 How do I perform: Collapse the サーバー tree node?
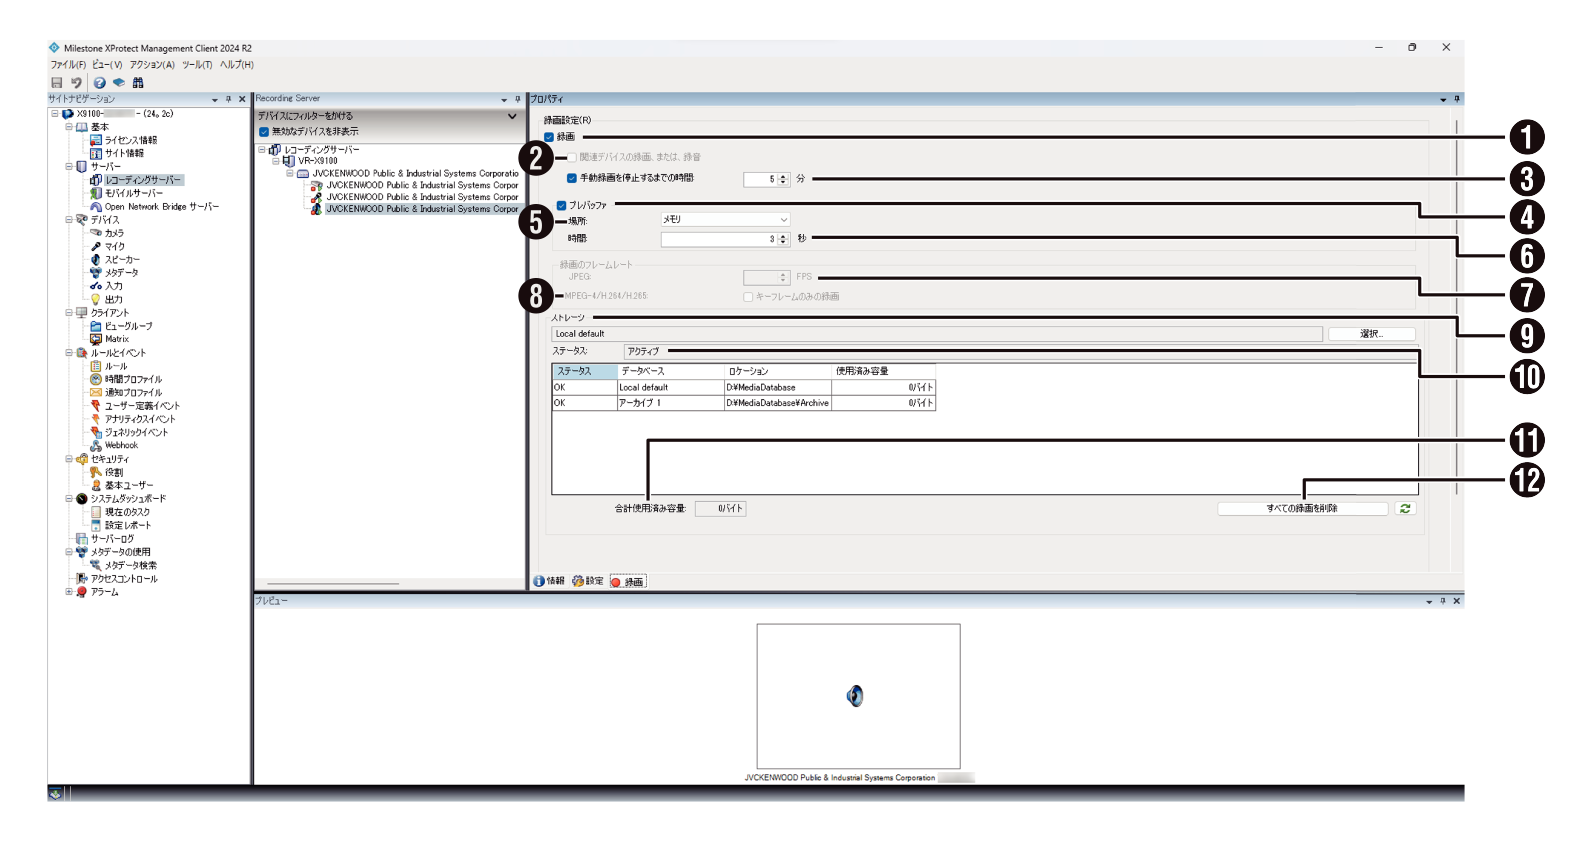pos(69,166)
